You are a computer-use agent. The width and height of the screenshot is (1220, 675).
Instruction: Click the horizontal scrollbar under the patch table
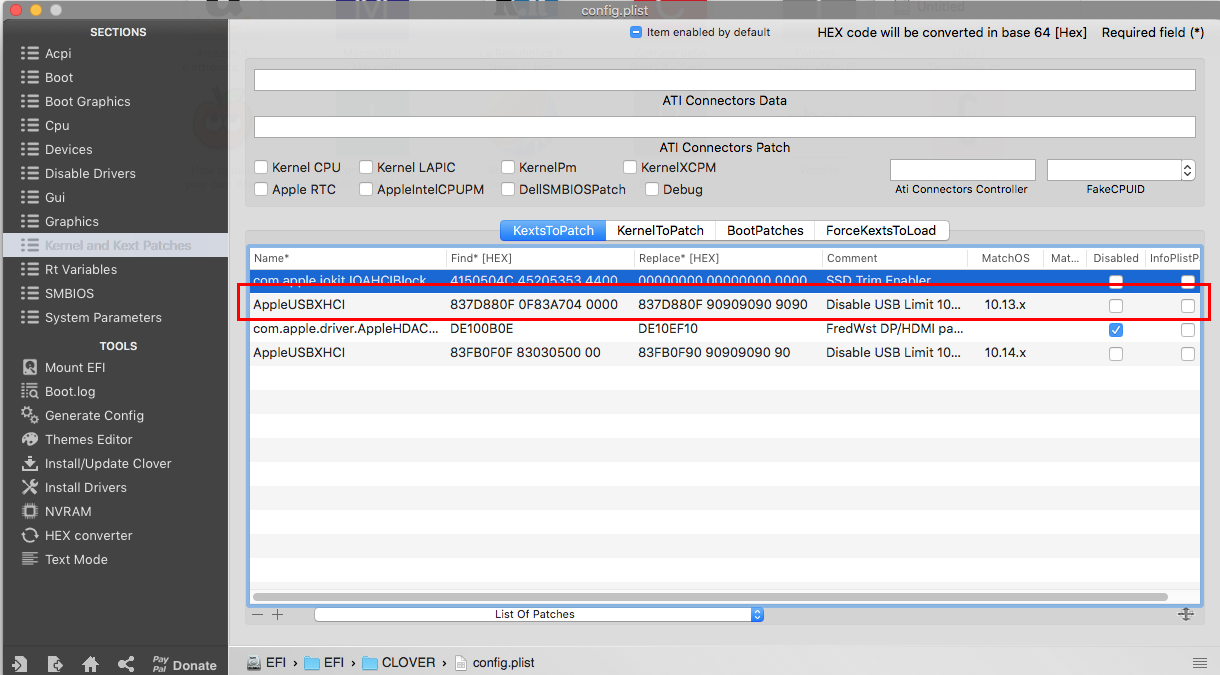click(x=710, y=597)
